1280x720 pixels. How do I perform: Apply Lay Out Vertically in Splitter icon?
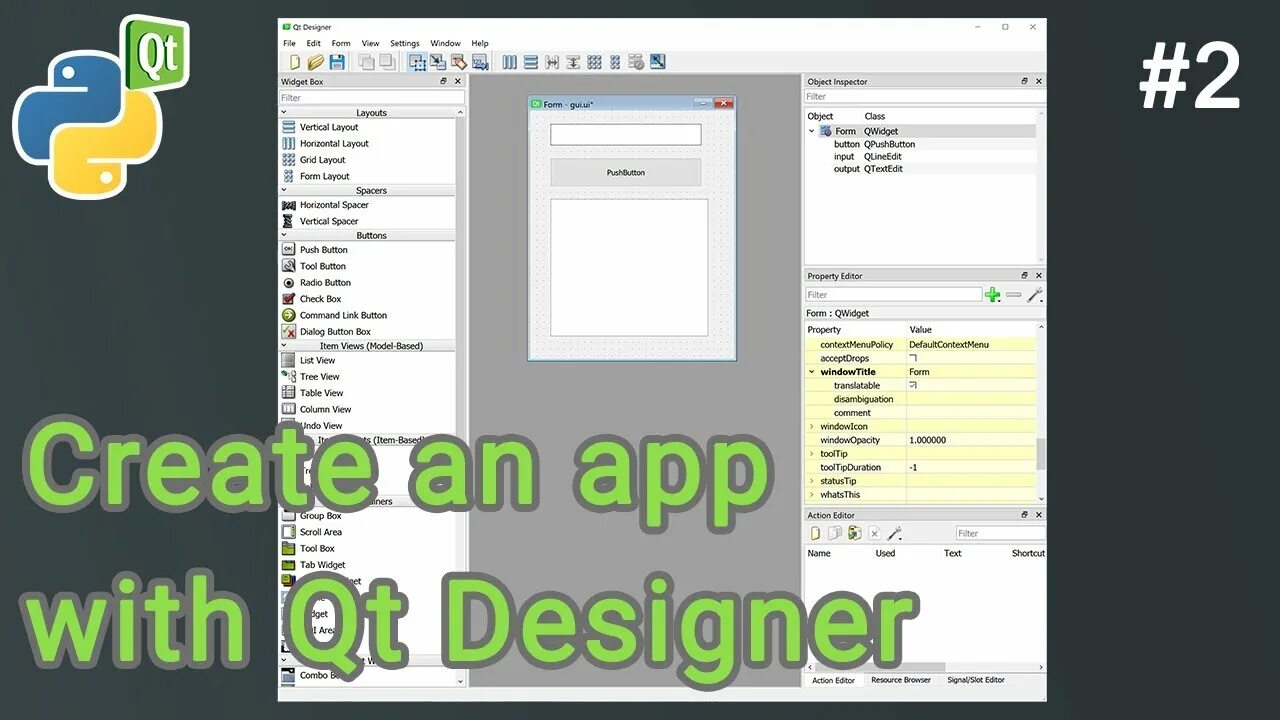click(x=573, y=62)
